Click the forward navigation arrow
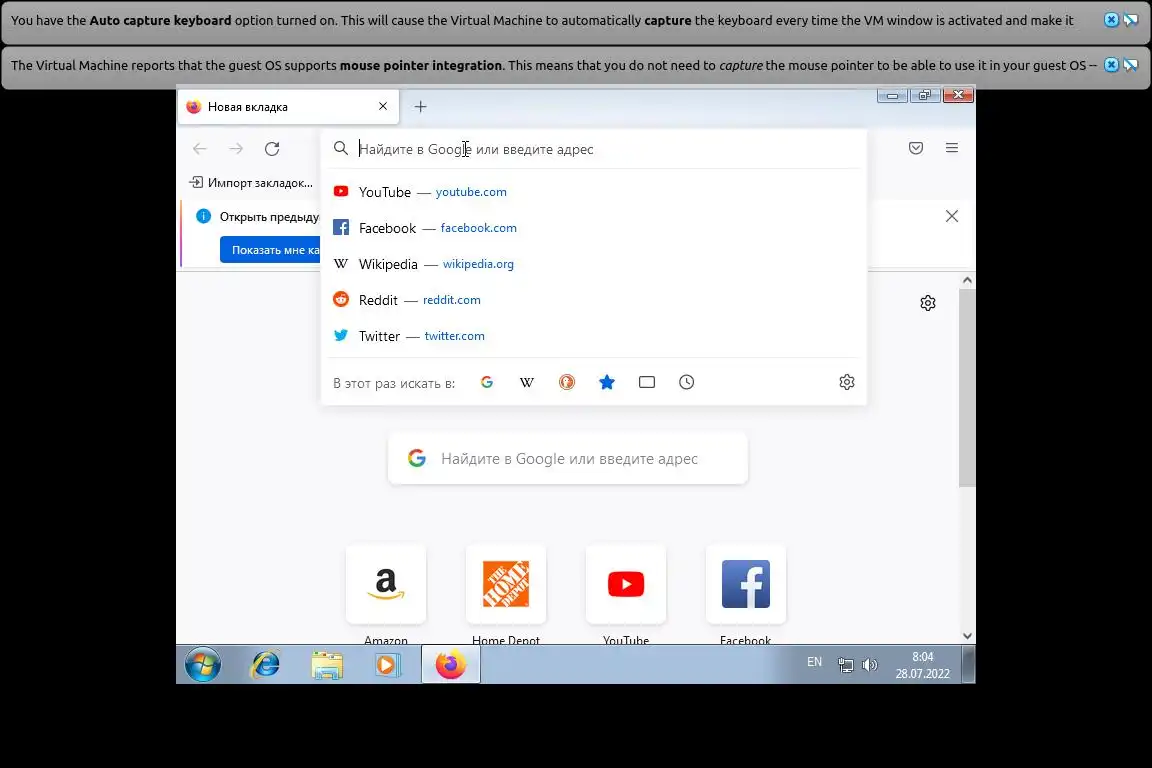1152x768 pixels. coord(236,148)
